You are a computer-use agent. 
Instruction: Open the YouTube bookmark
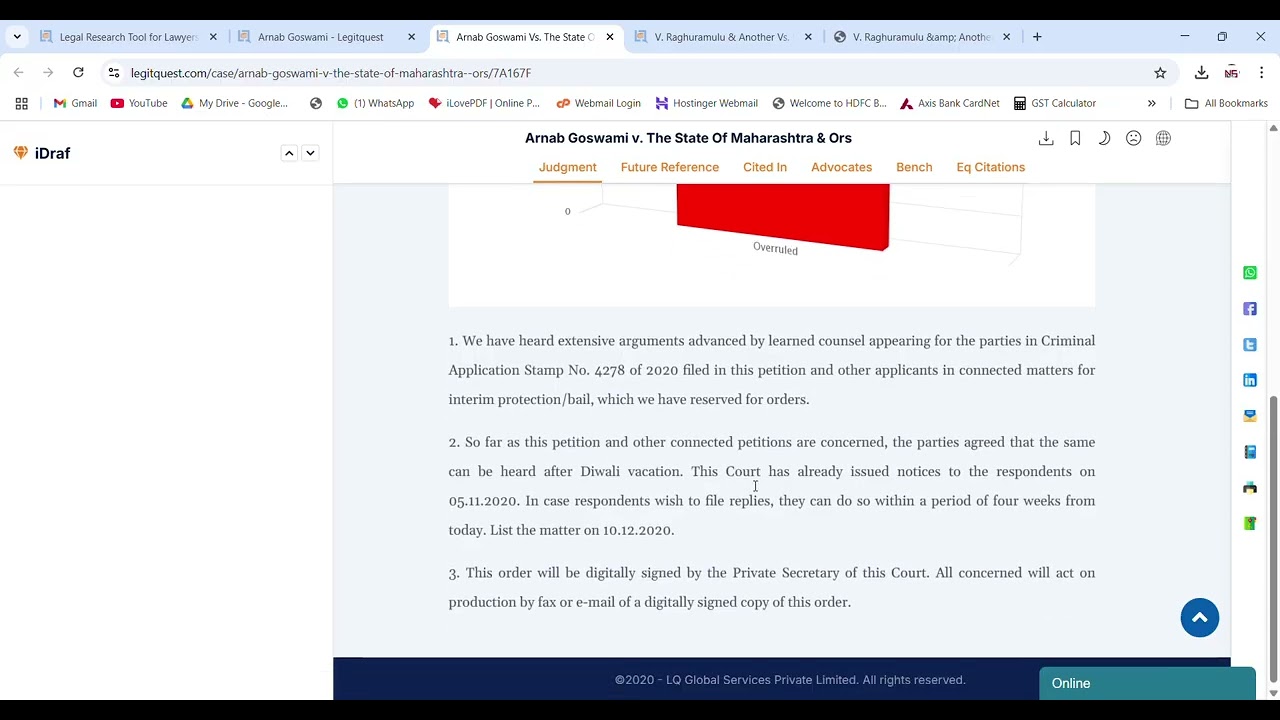point(138,103)
